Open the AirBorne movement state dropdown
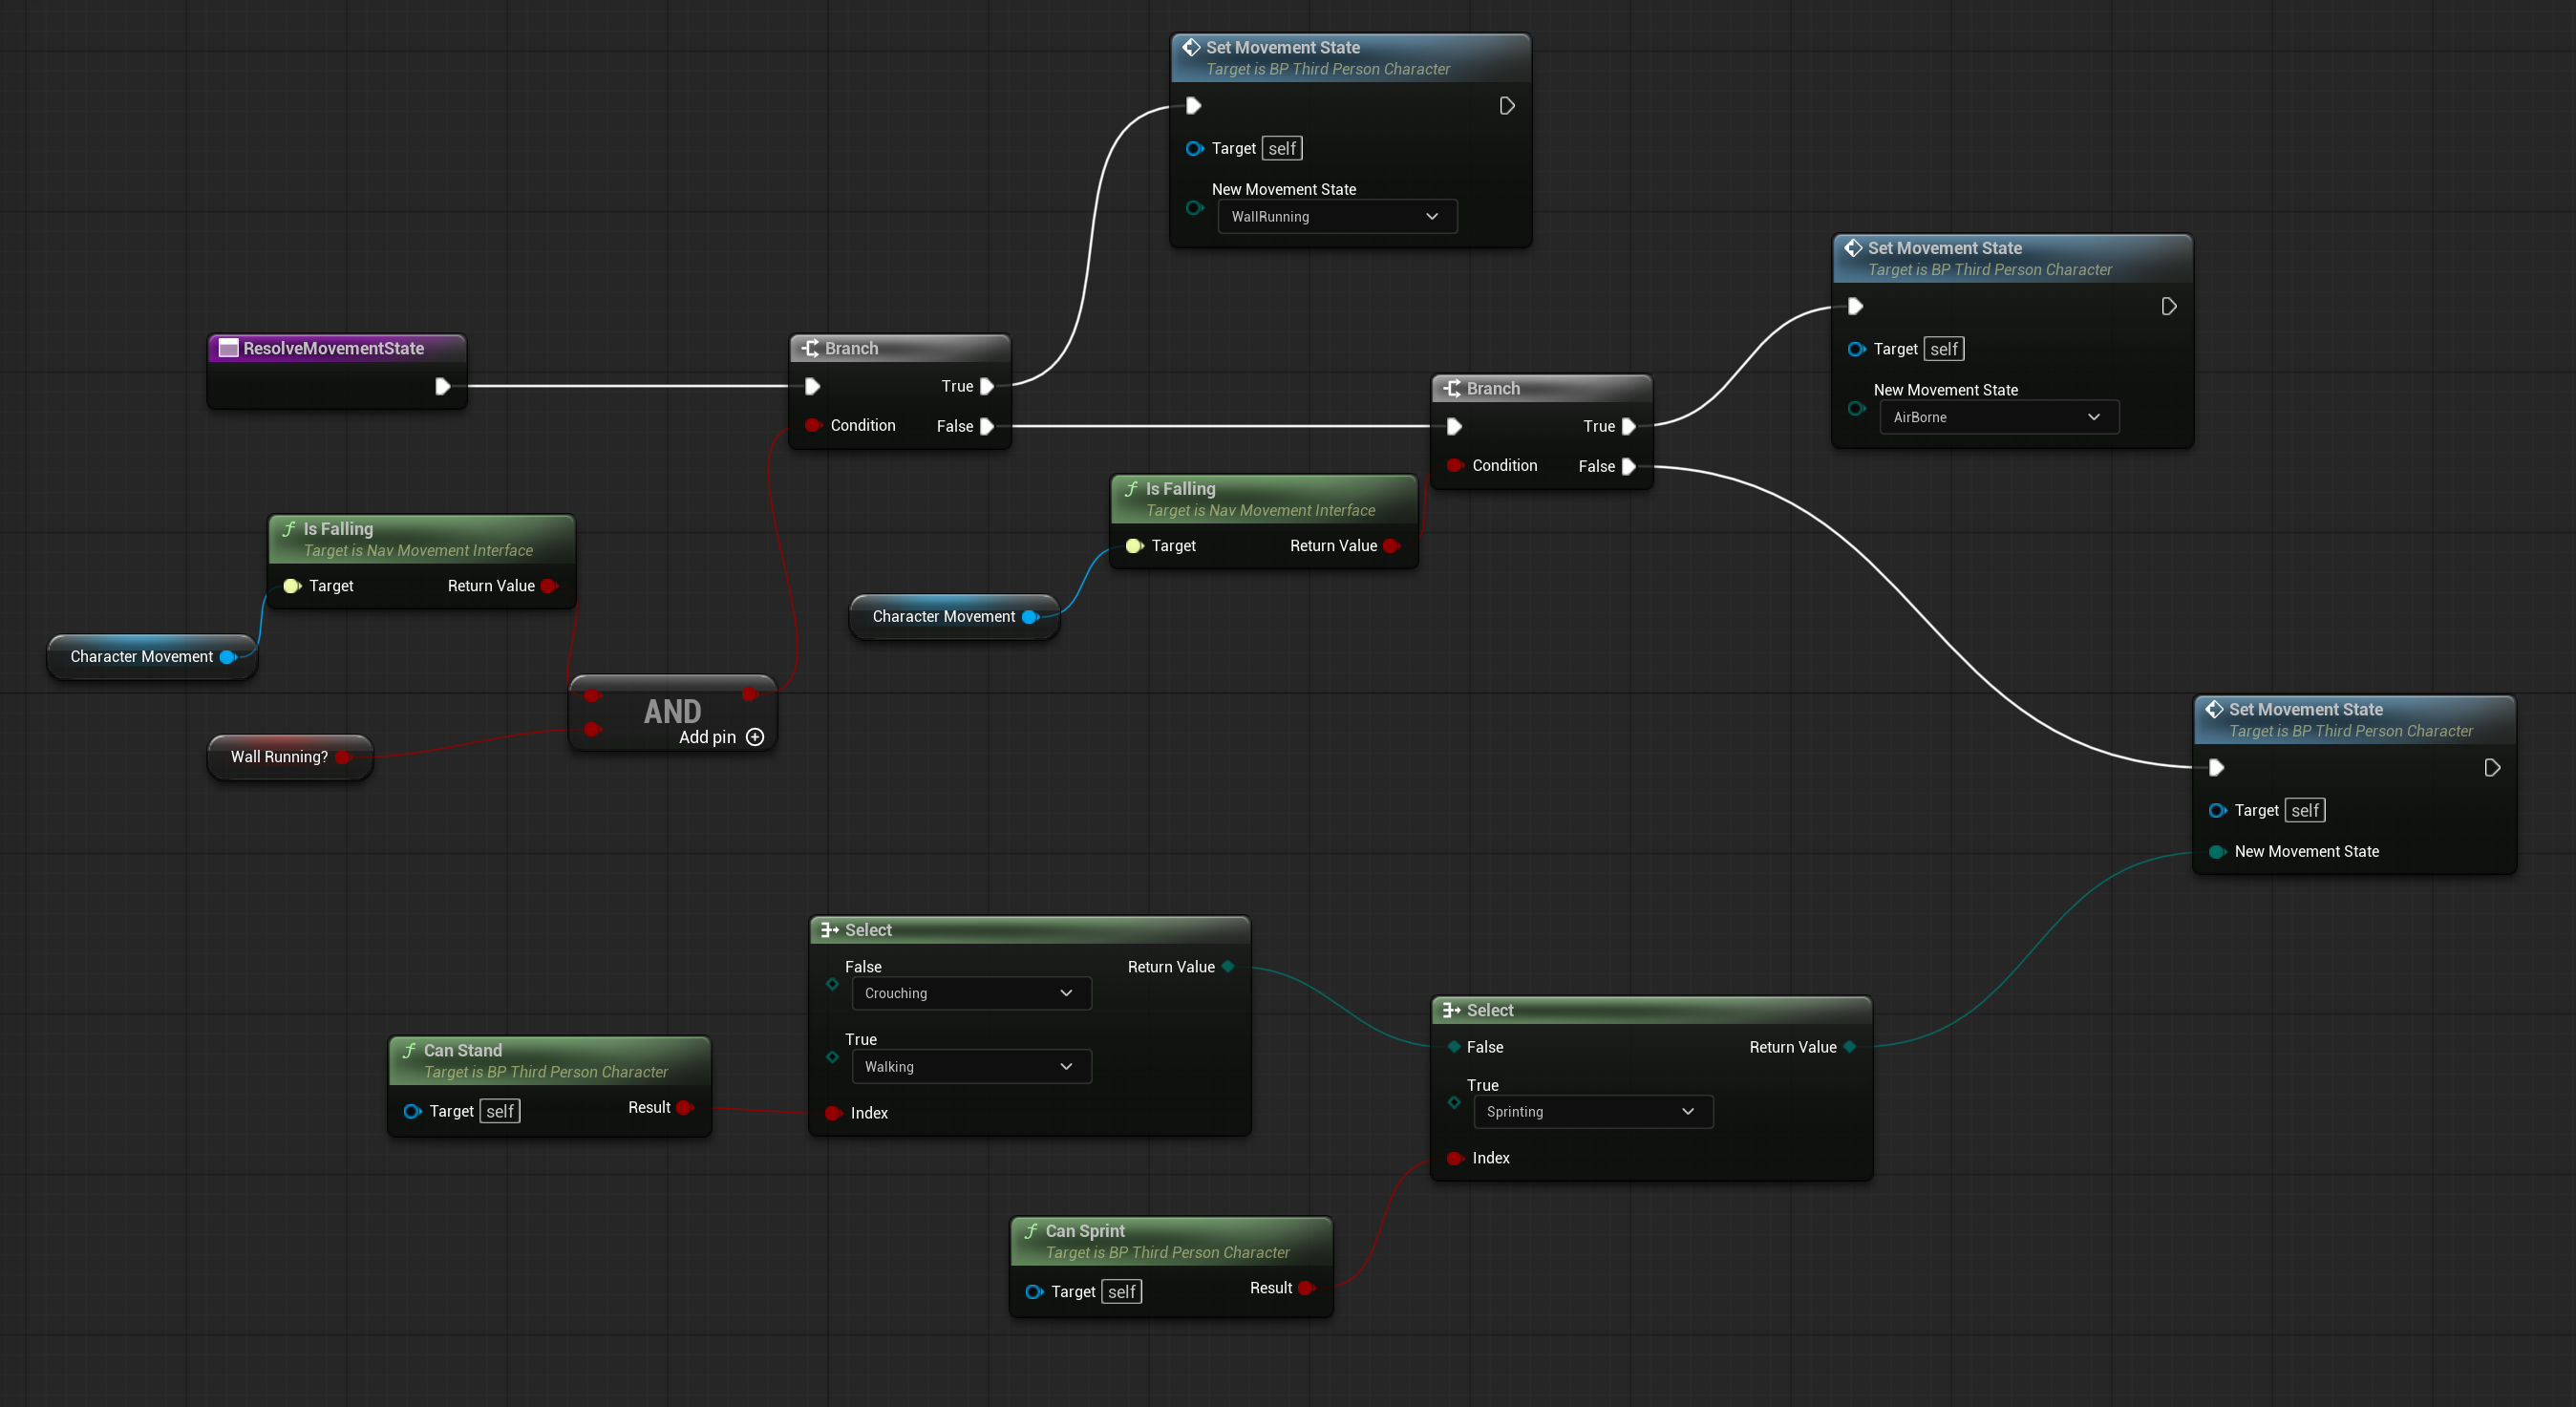 tap(1997, 417)
